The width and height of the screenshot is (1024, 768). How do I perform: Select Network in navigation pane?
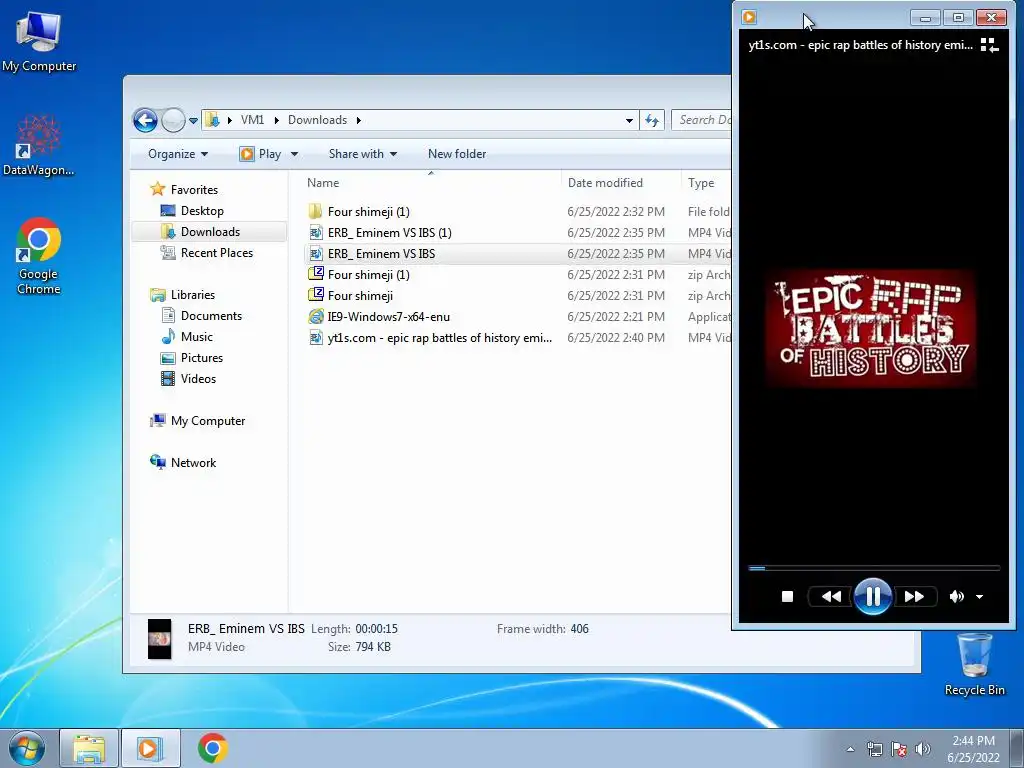(193, 463)
